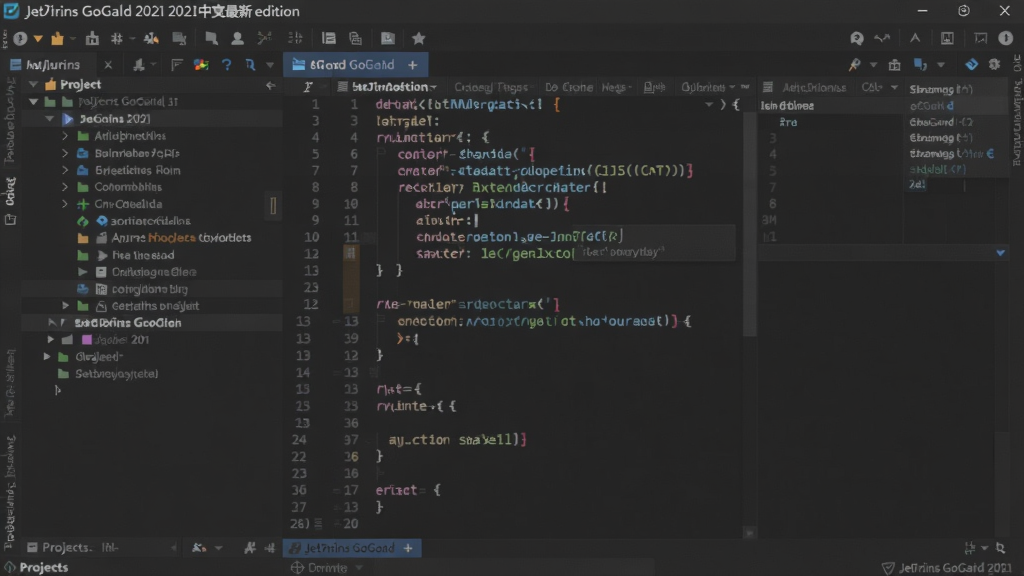Click the building icon in top toolbar
This screenshot has width=1024, height=576.
(92, 39)
